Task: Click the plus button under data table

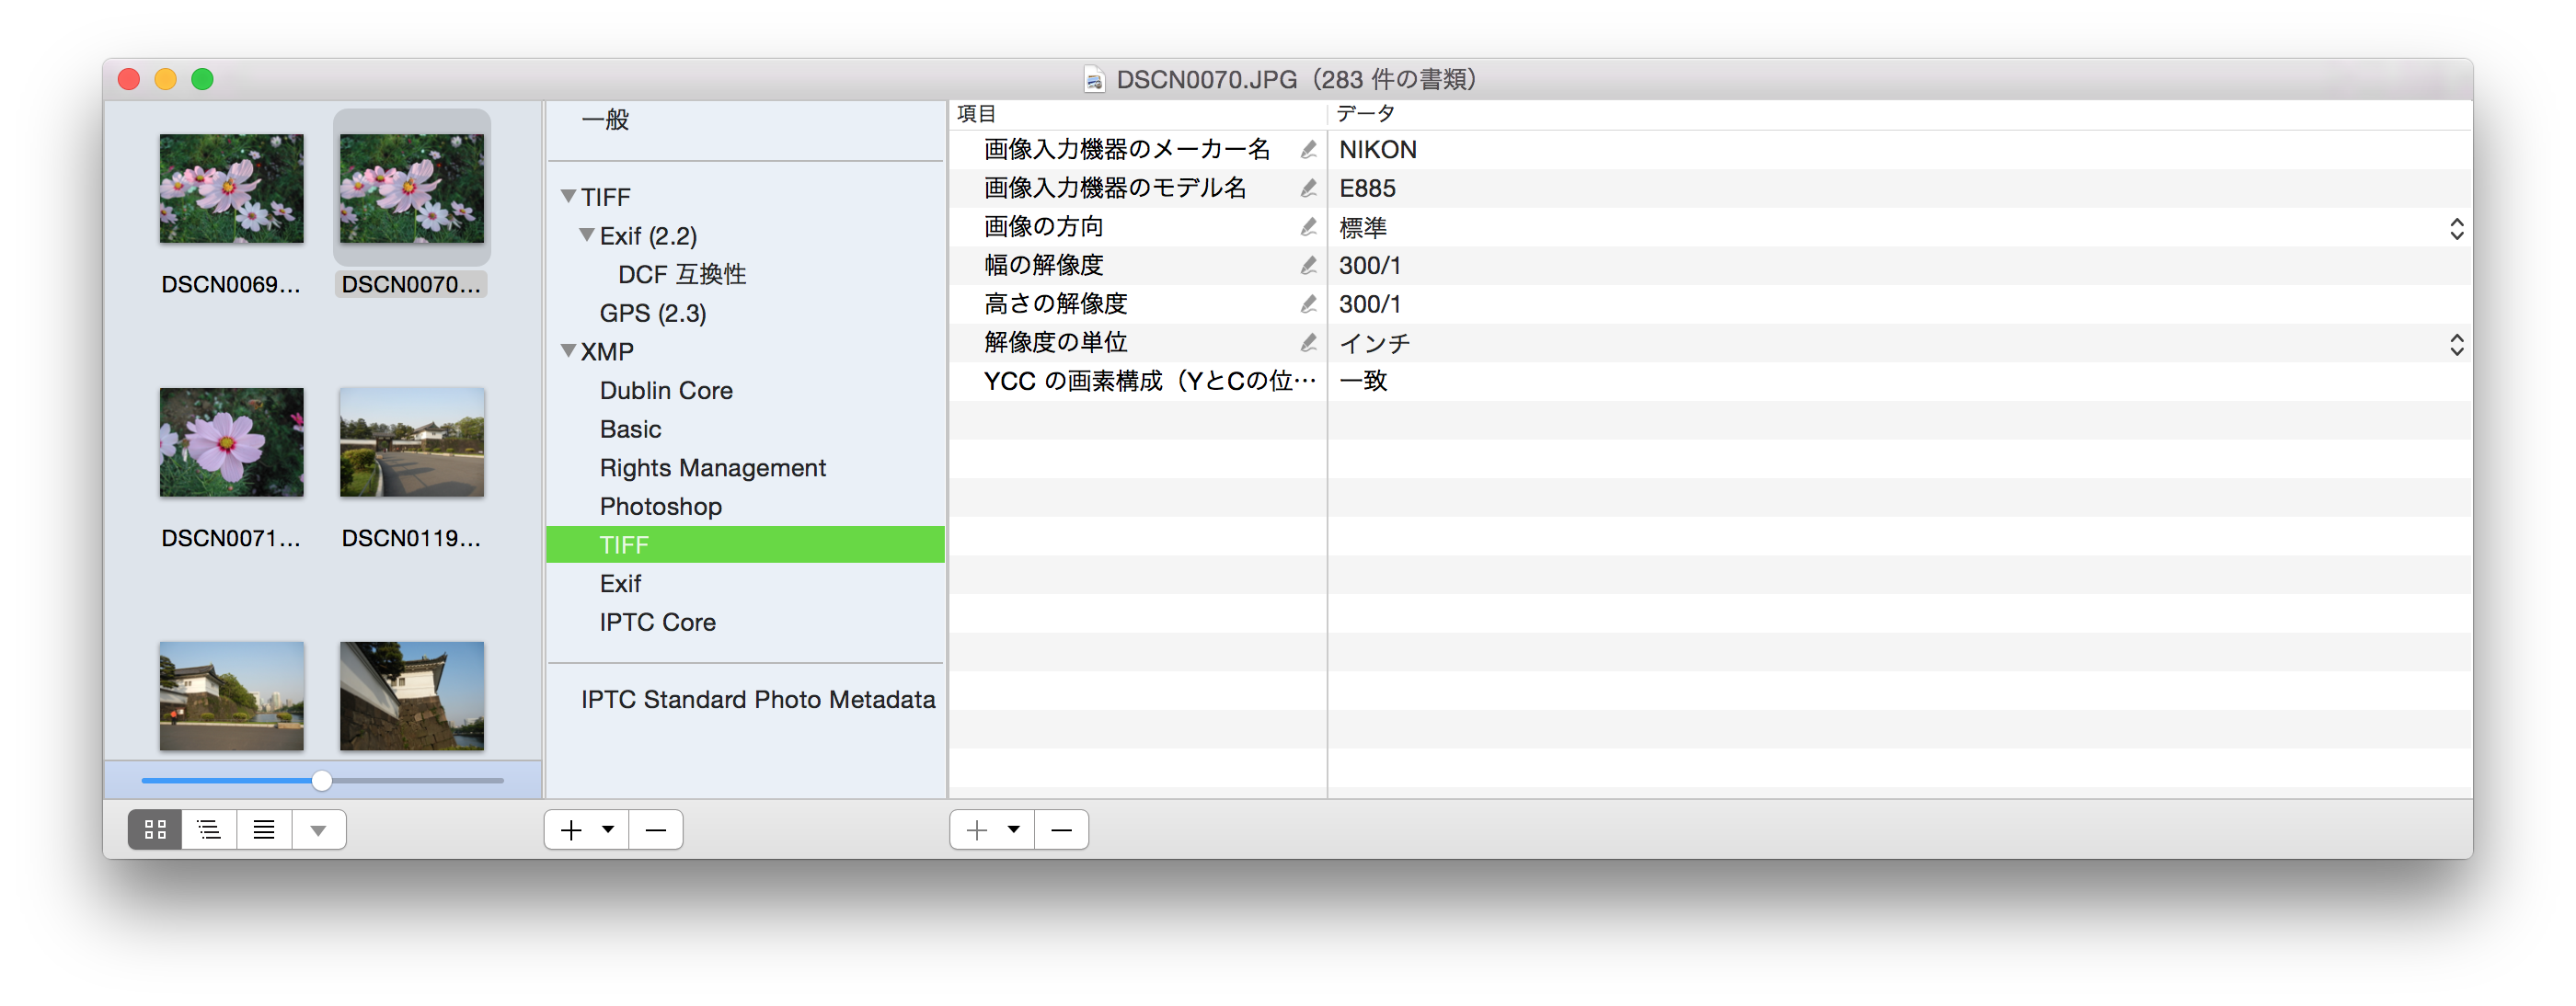Action: 977,829
